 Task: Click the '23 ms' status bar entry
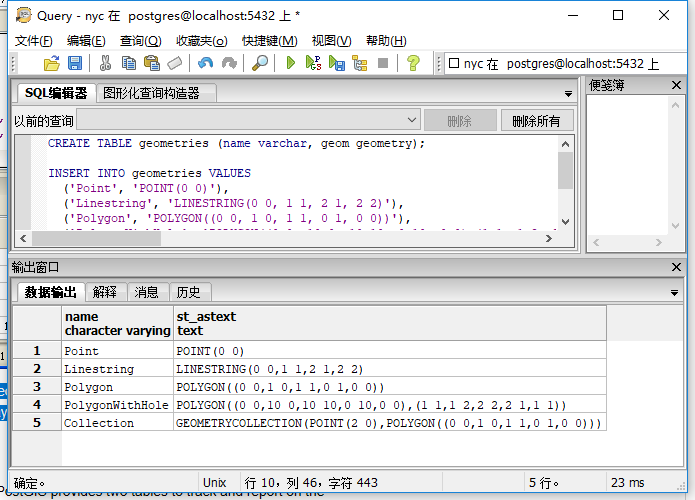point(627,482)
